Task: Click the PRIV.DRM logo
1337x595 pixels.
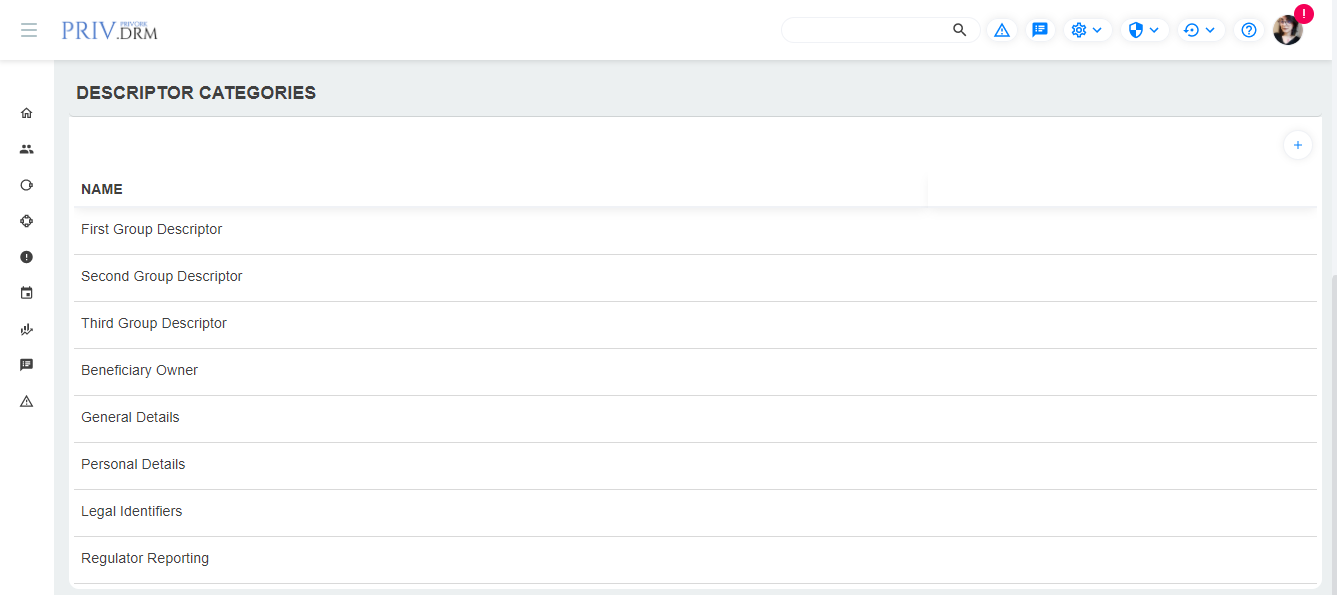Action: (x=109, y=30)
